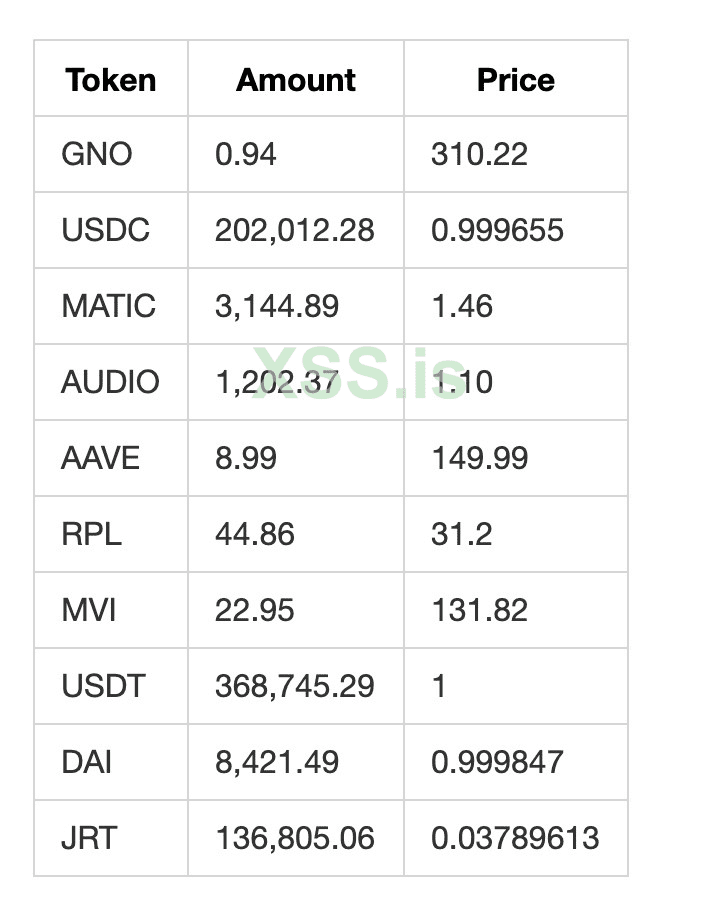Click the AUDIO token name
Viewport: 718px width, 920px height.
[x=110, y=382]
